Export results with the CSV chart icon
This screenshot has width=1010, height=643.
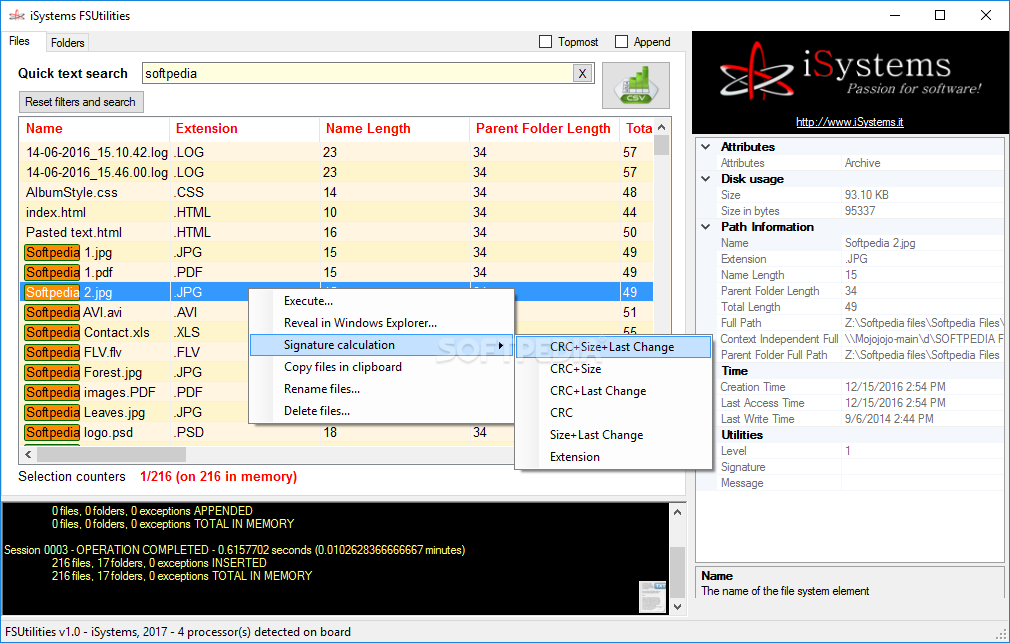pos(636,85)
